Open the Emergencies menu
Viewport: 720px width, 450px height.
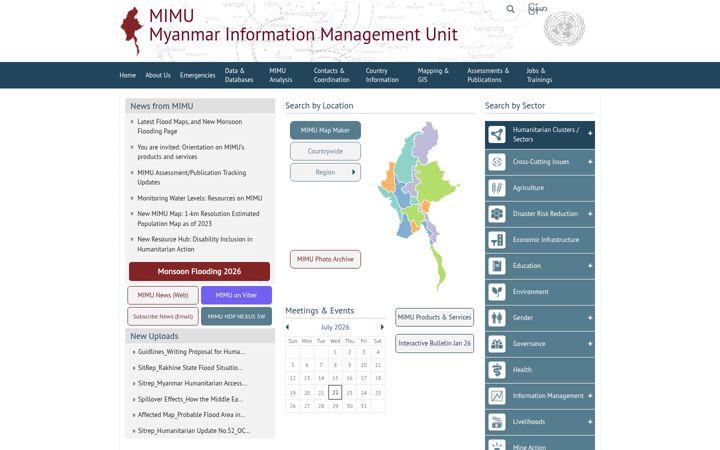coord(197,75)
